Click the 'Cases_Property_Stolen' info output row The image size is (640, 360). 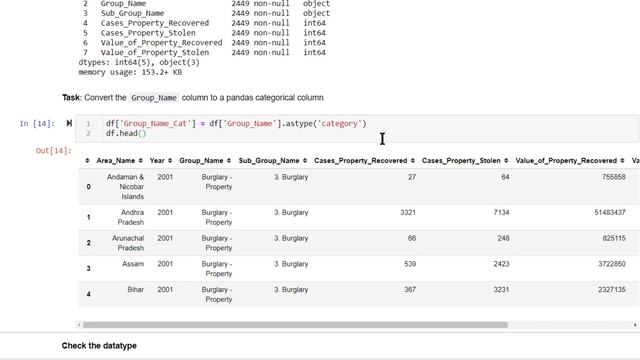204,33
